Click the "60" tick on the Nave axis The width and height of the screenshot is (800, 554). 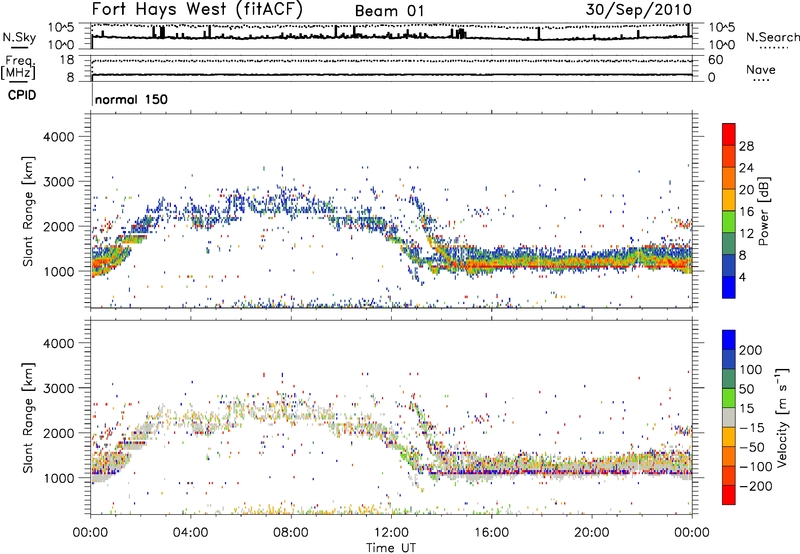point(715,60)
